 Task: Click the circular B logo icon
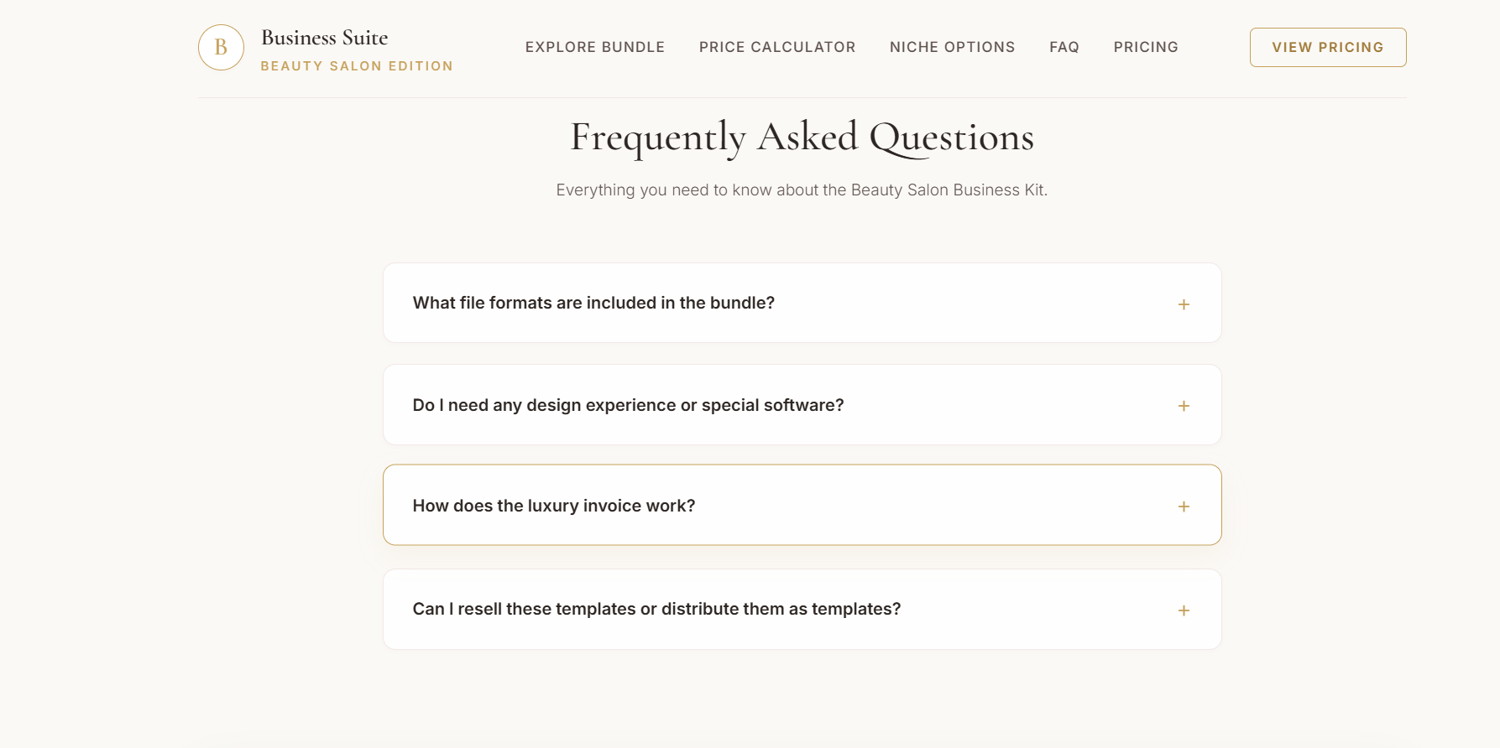click(x=221, y=47)
